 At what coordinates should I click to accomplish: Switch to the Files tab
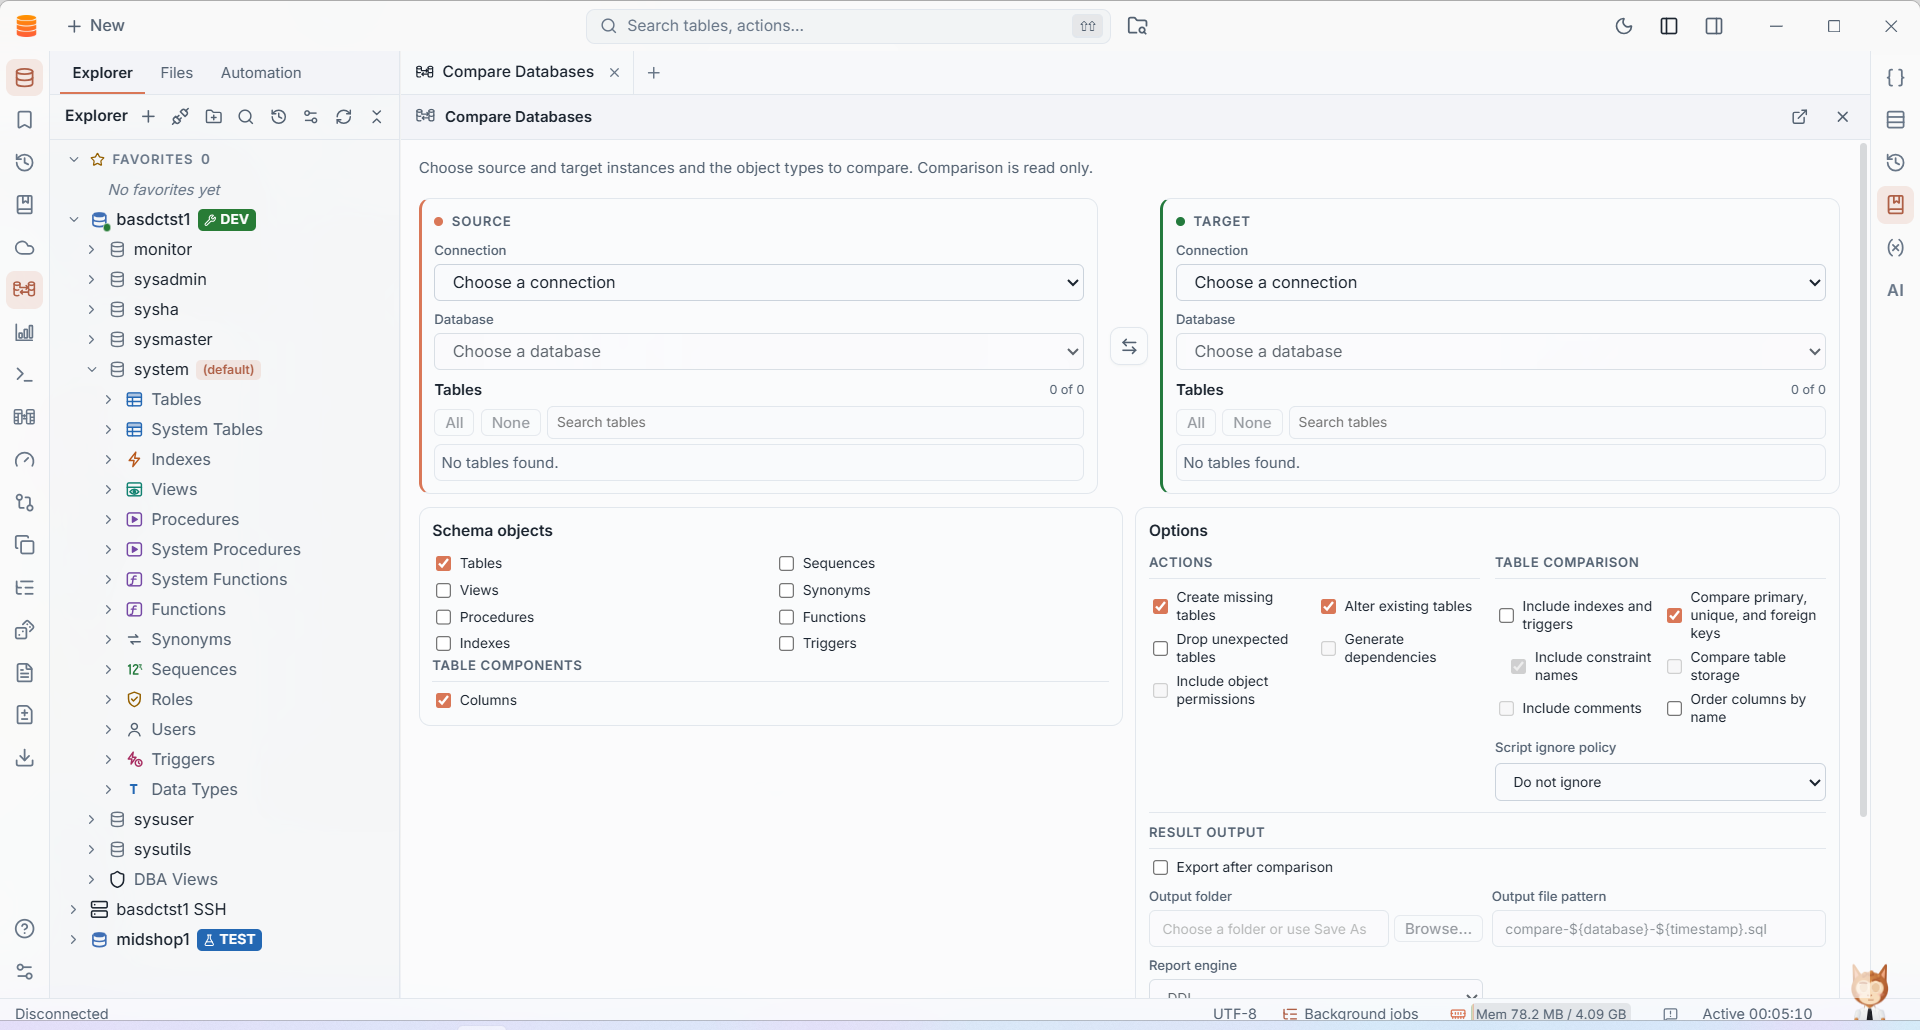tap(177, 73)
